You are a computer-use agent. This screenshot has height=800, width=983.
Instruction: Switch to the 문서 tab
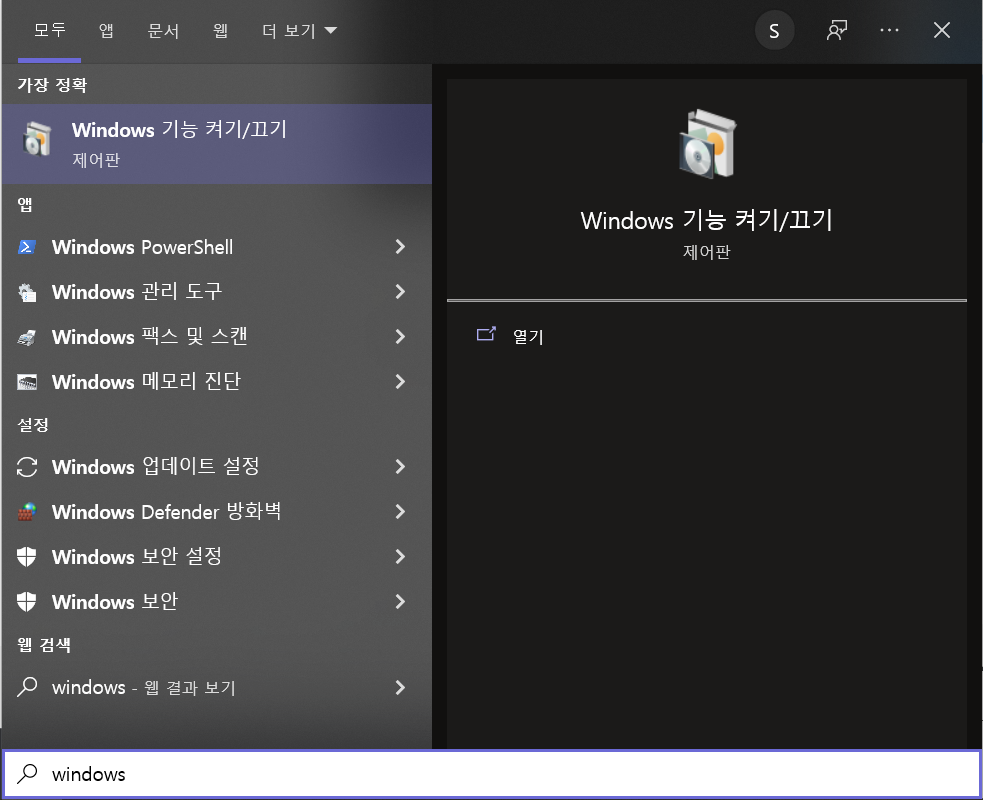click(163, 31)
